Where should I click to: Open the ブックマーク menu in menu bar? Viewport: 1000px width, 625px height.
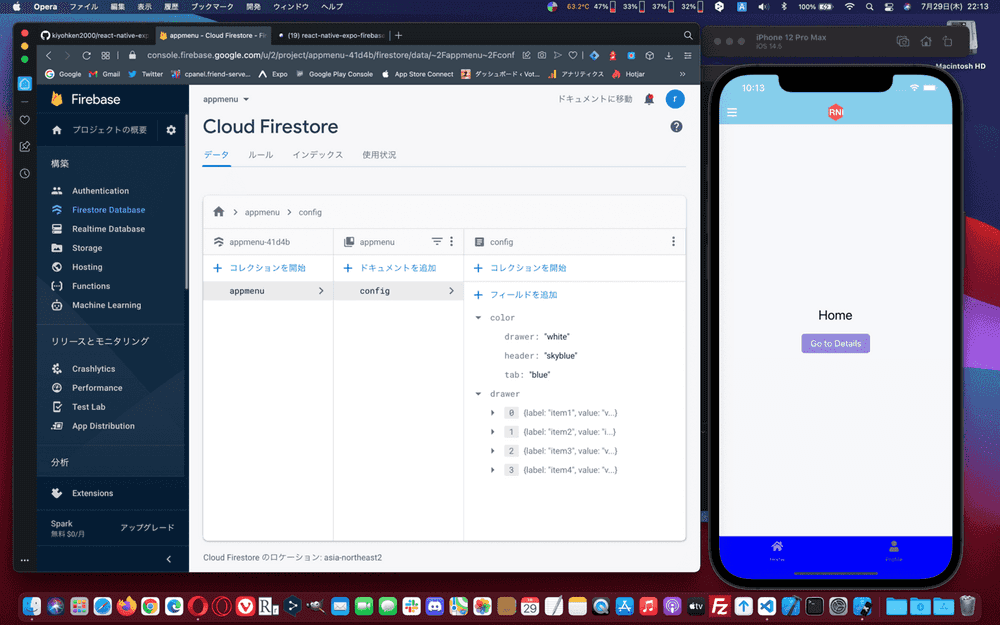tap(212, 7)
